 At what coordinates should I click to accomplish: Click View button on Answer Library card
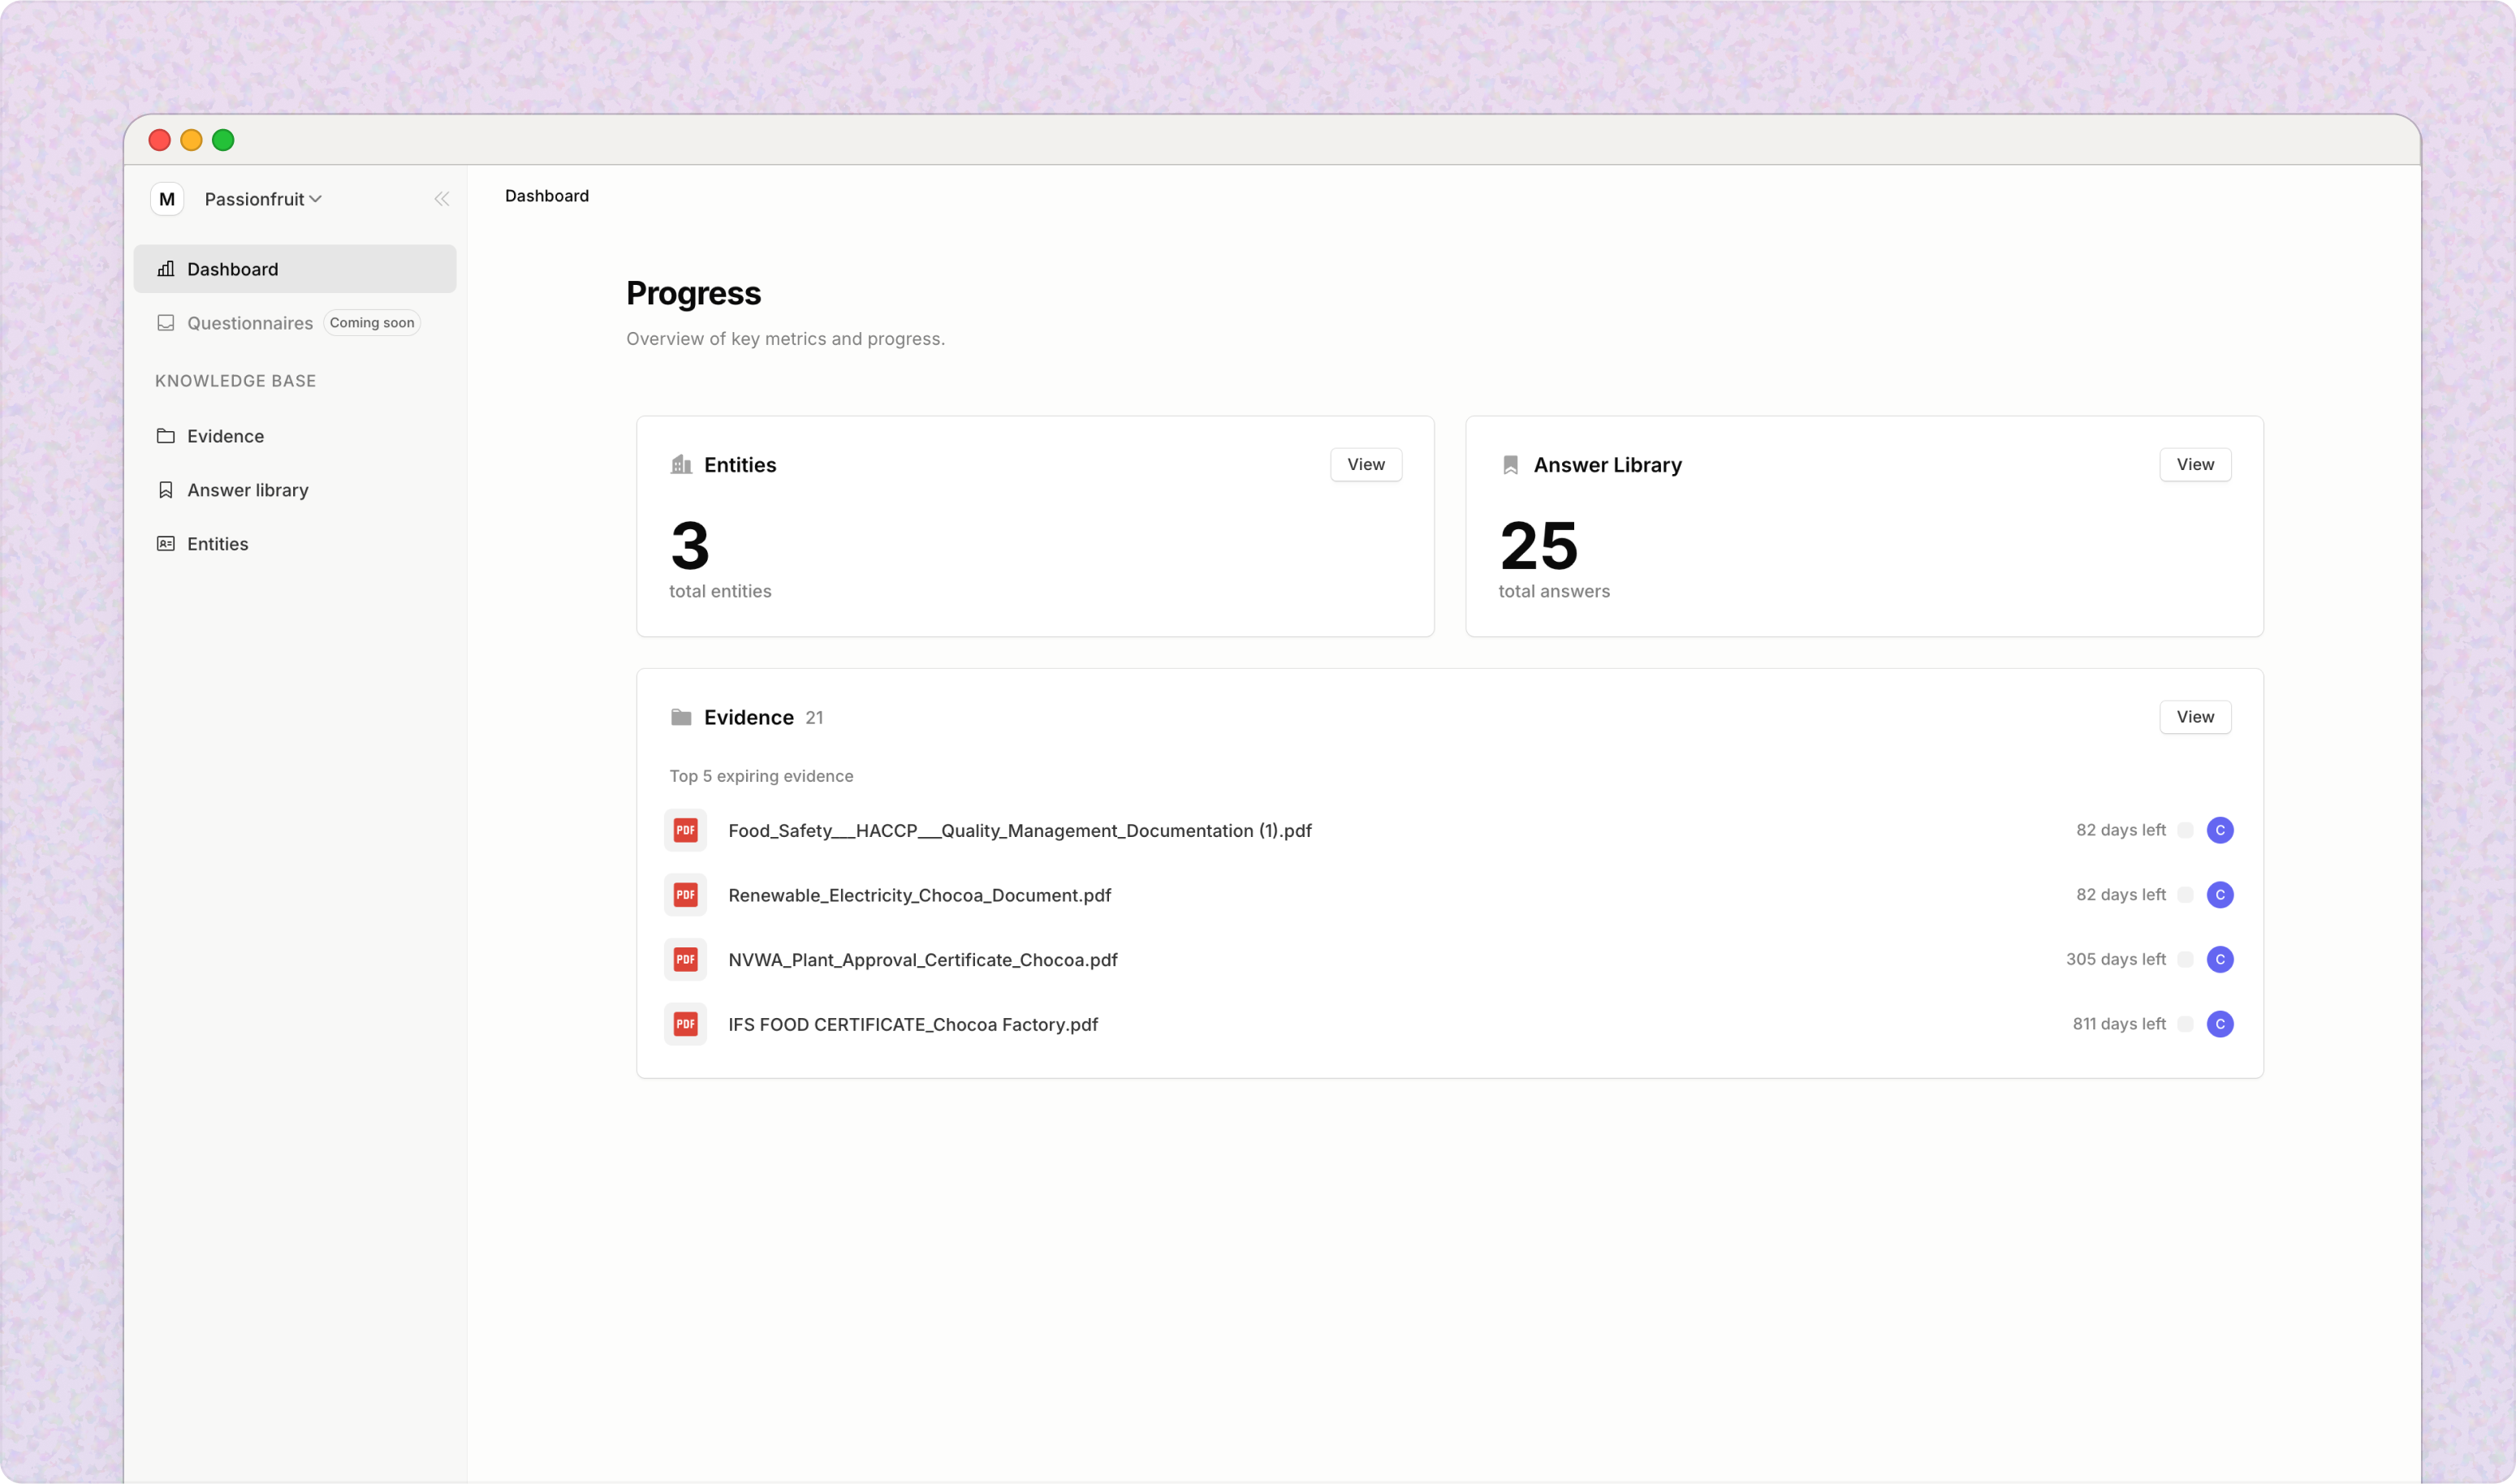2194,464
